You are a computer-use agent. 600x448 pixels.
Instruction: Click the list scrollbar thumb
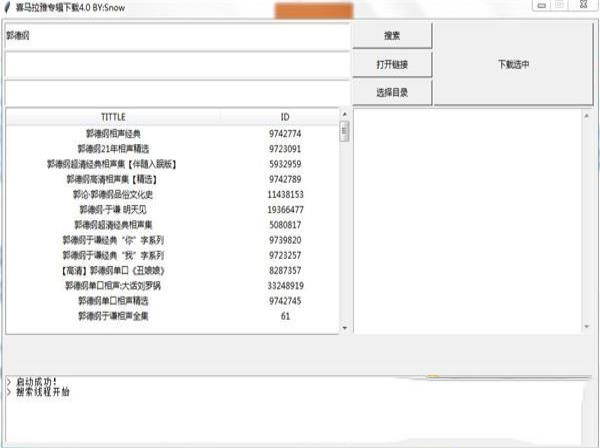coord(345,132)
